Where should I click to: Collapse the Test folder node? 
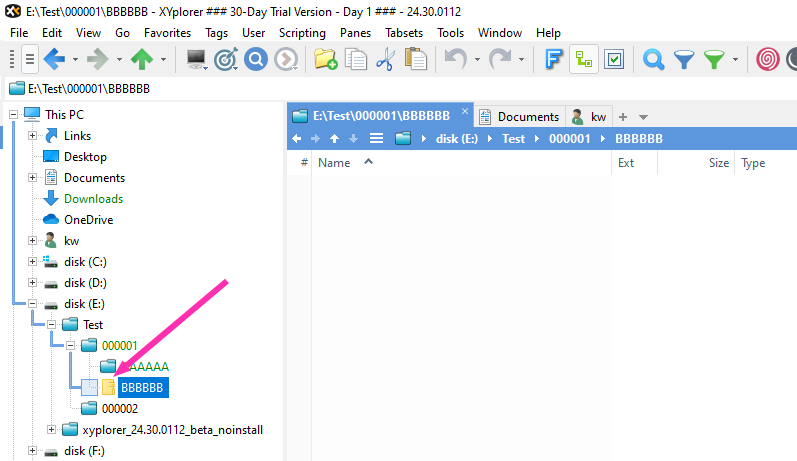[x=51, y=324]
